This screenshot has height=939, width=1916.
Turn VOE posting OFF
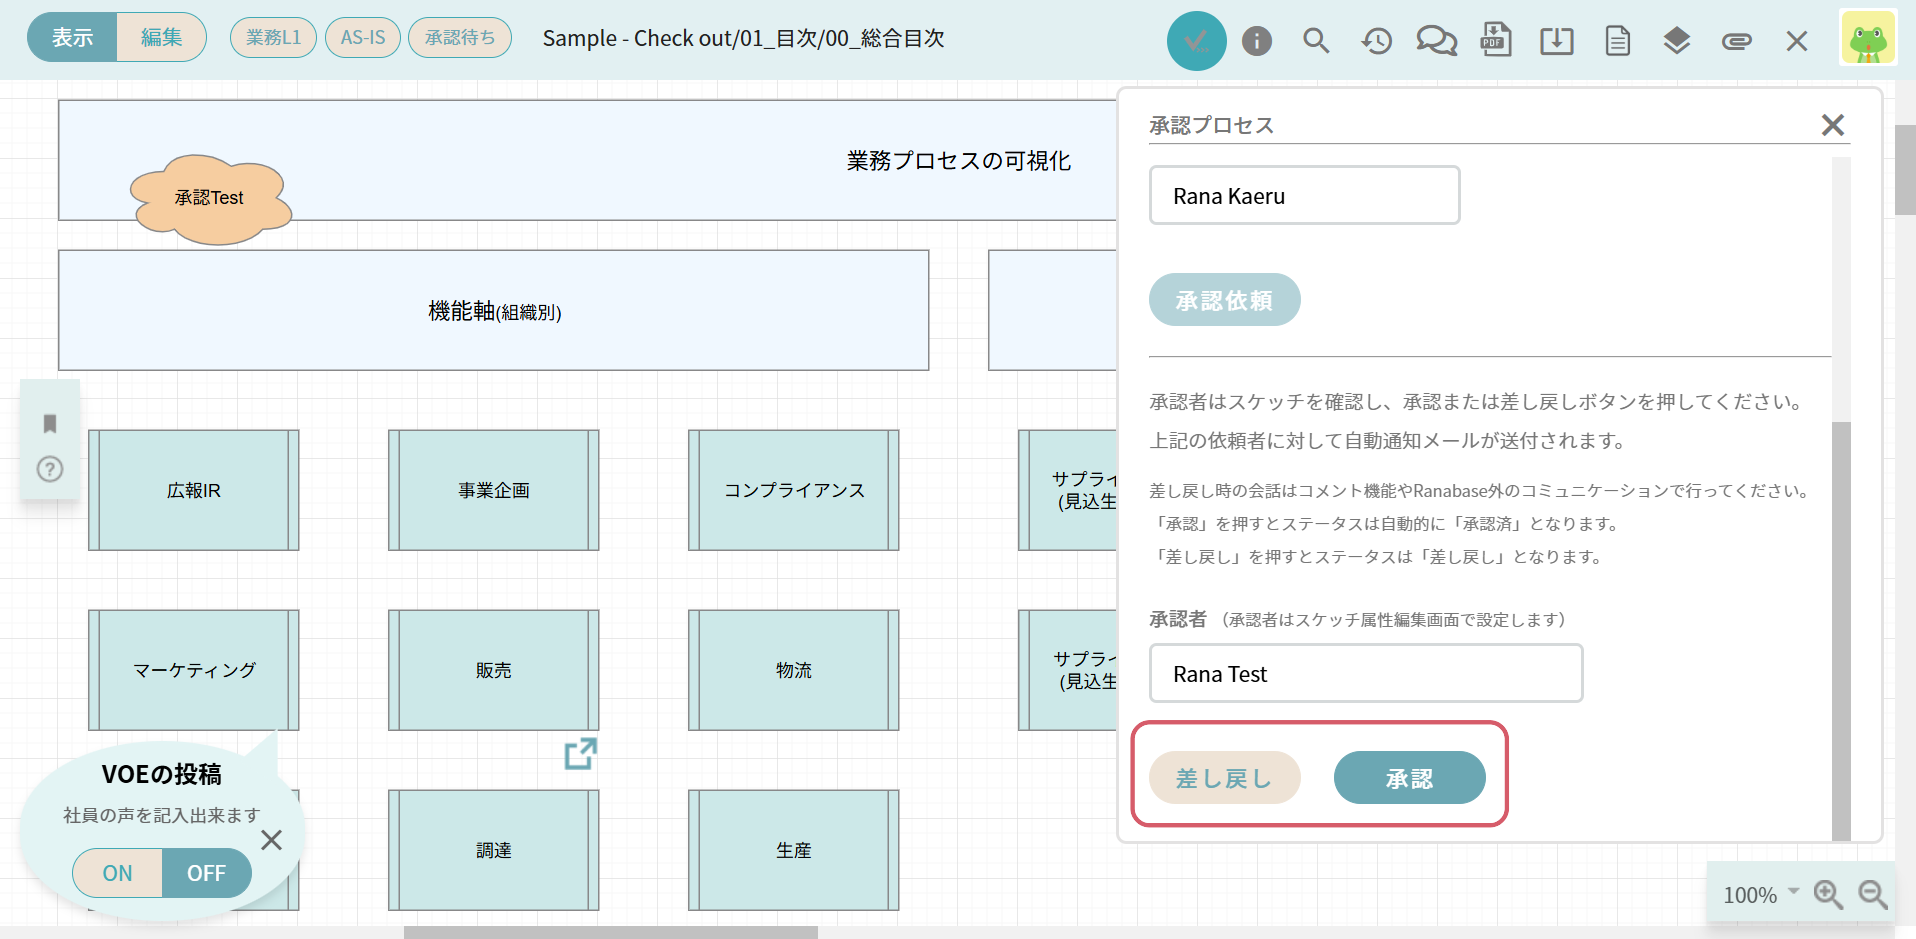pyautogui.click(x=206, y=873)
